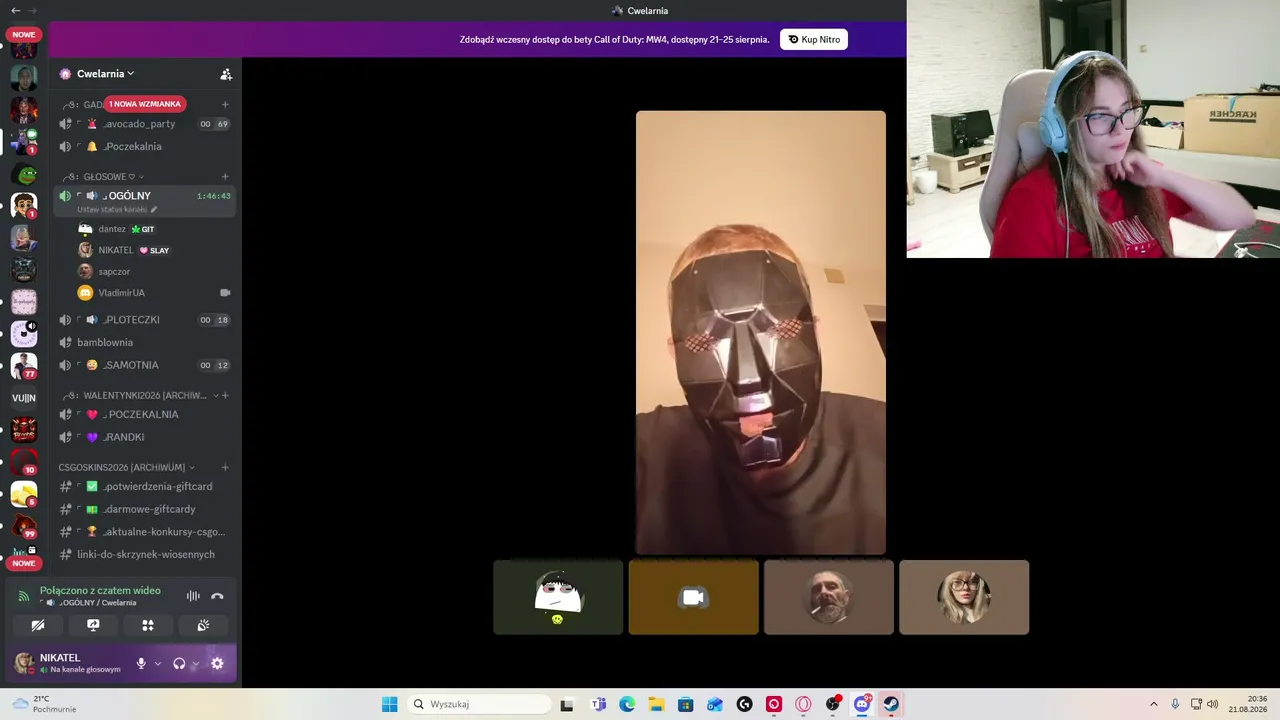1280x720 pixels.
Task: Open potwierdzenia-giftcard text channel
Action: [144, 486]
